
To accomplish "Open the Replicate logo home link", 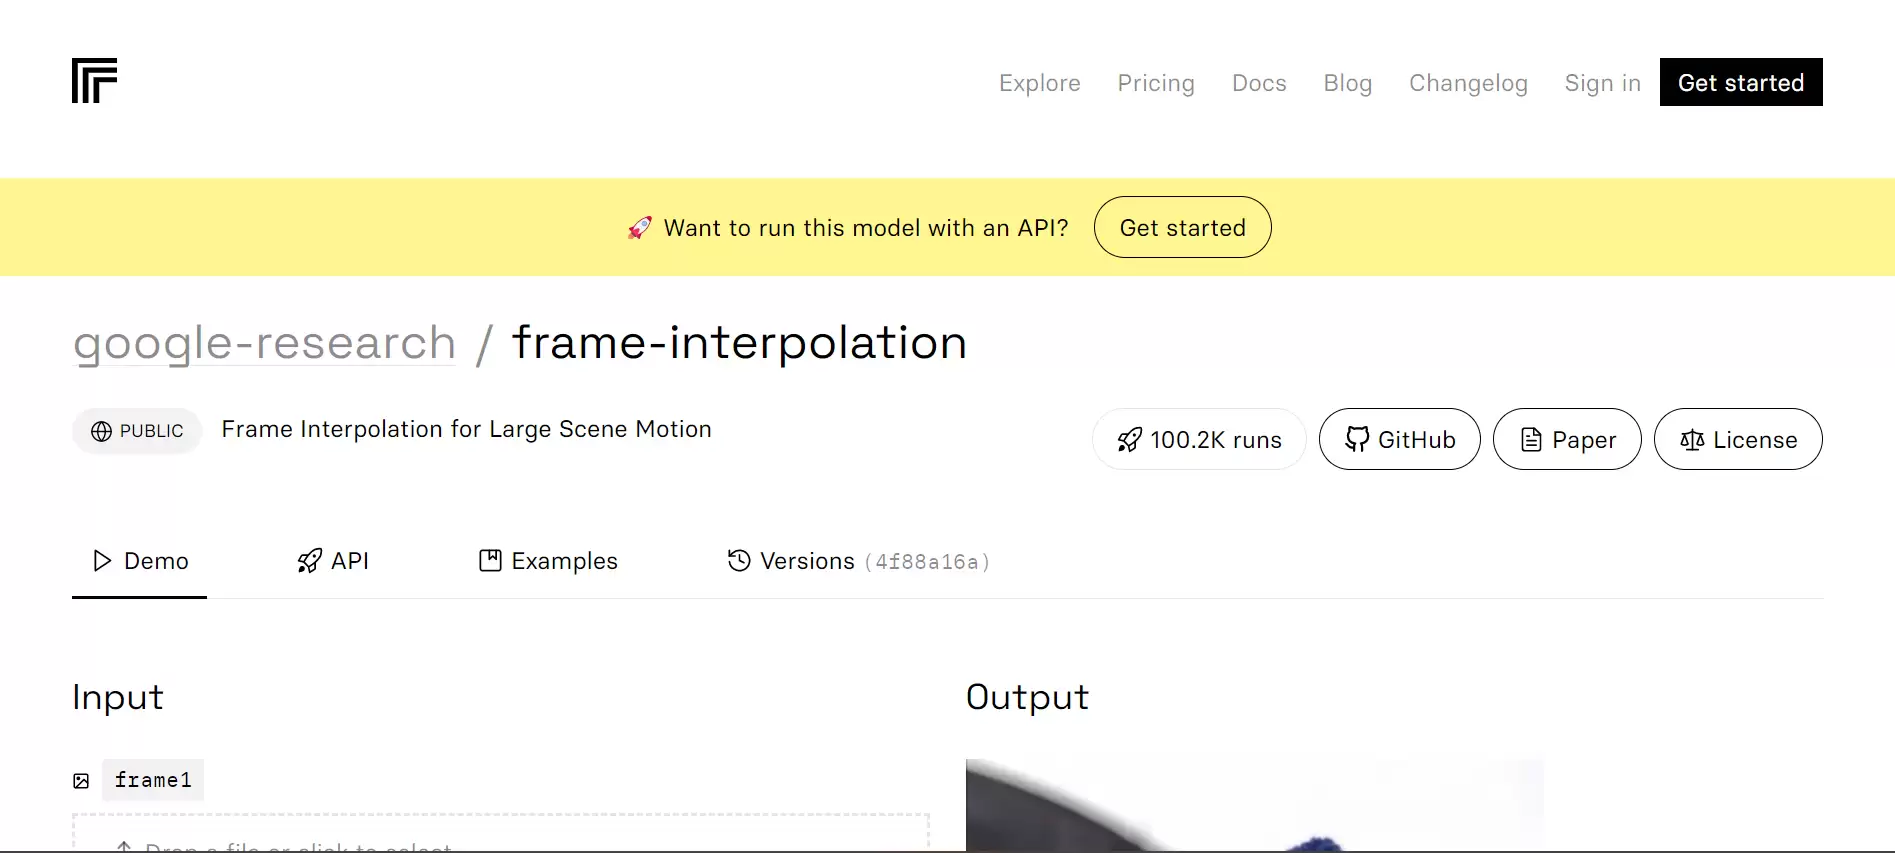I will [94, 81].
